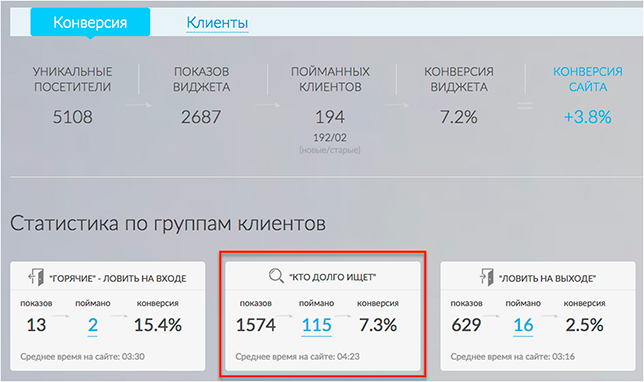The height and width of the screenshot is (382, 644).
Task: Click the 1574 impressions count
Action: pos(255,325)
